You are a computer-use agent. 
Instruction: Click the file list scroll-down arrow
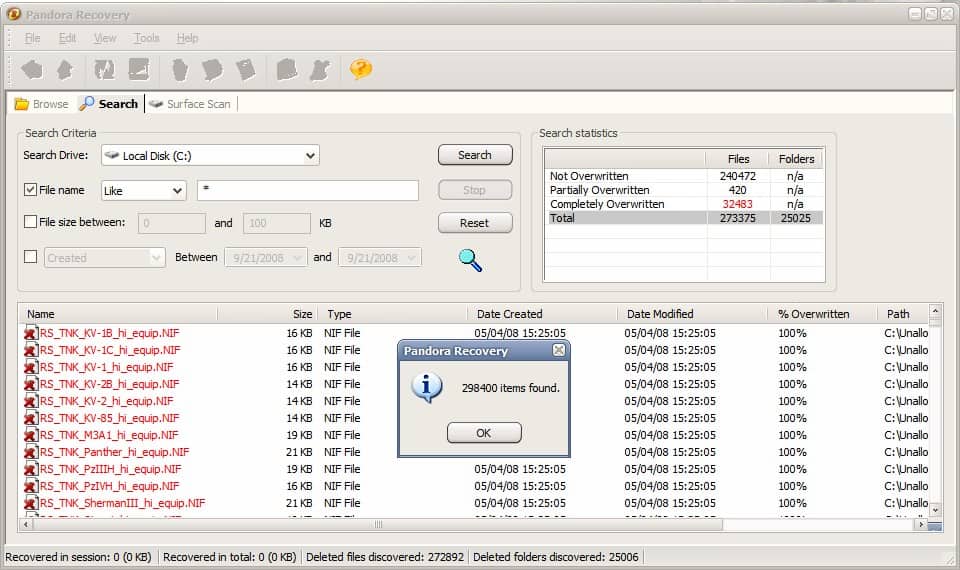pos(935,509)
